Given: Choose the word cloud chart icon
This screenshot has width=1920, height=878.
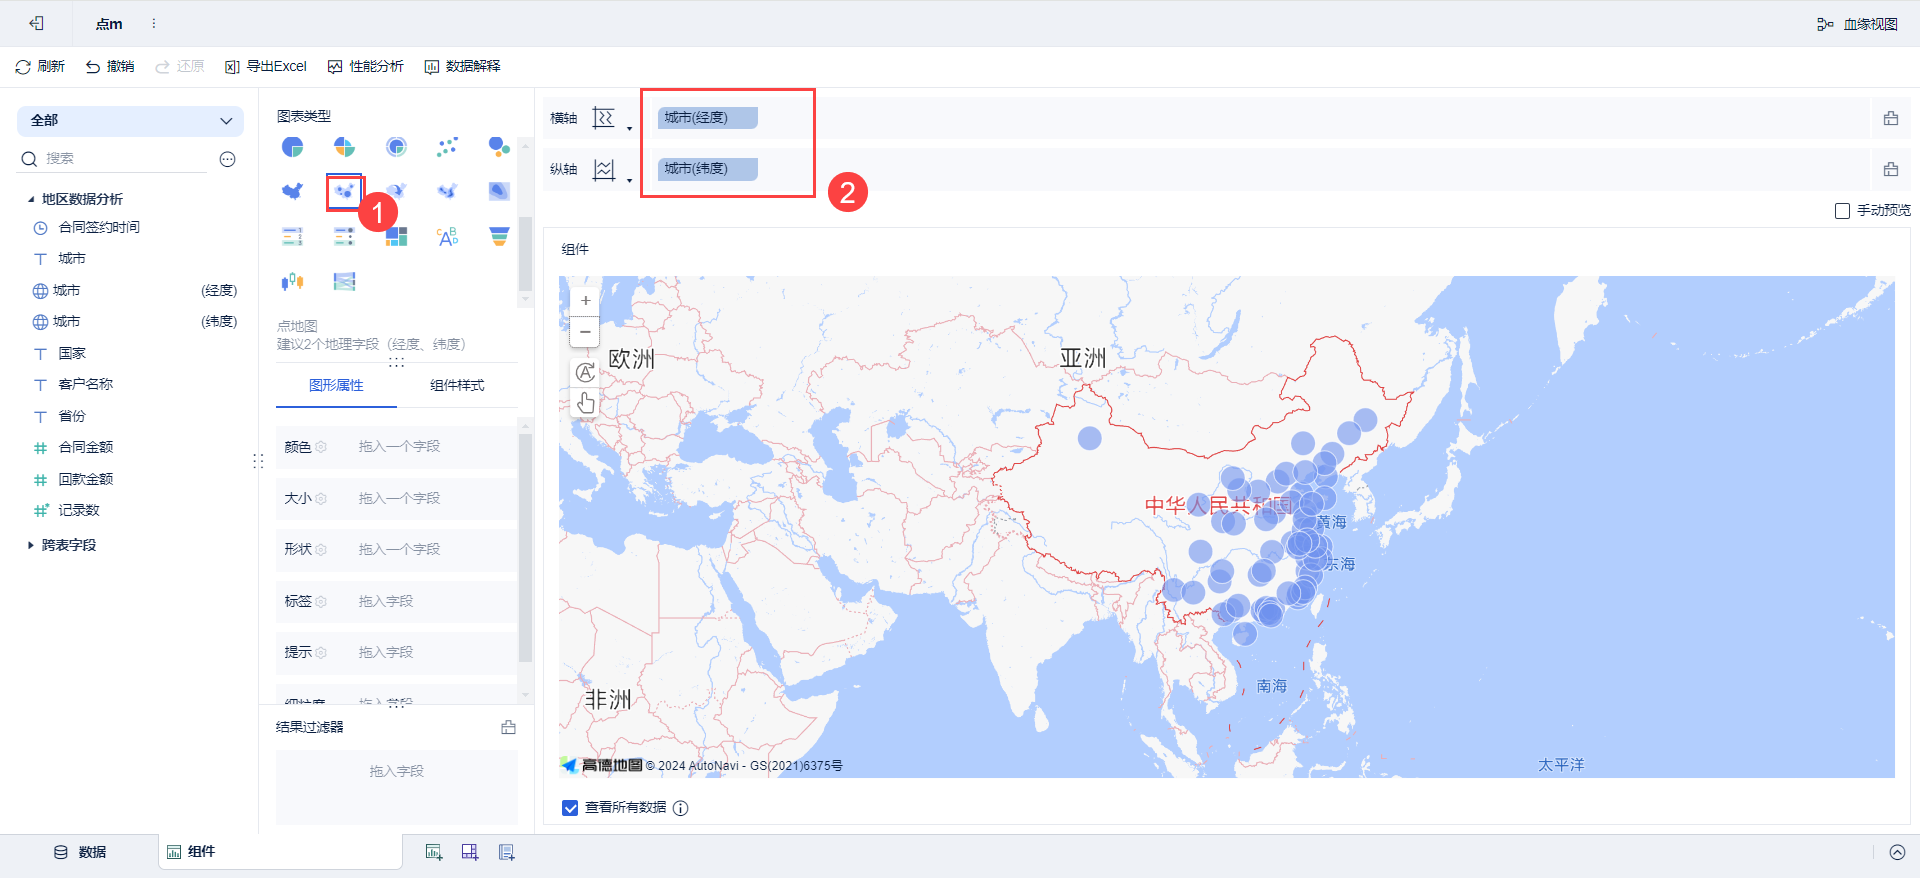Looking at the screenshot, I should pos(447,236).
